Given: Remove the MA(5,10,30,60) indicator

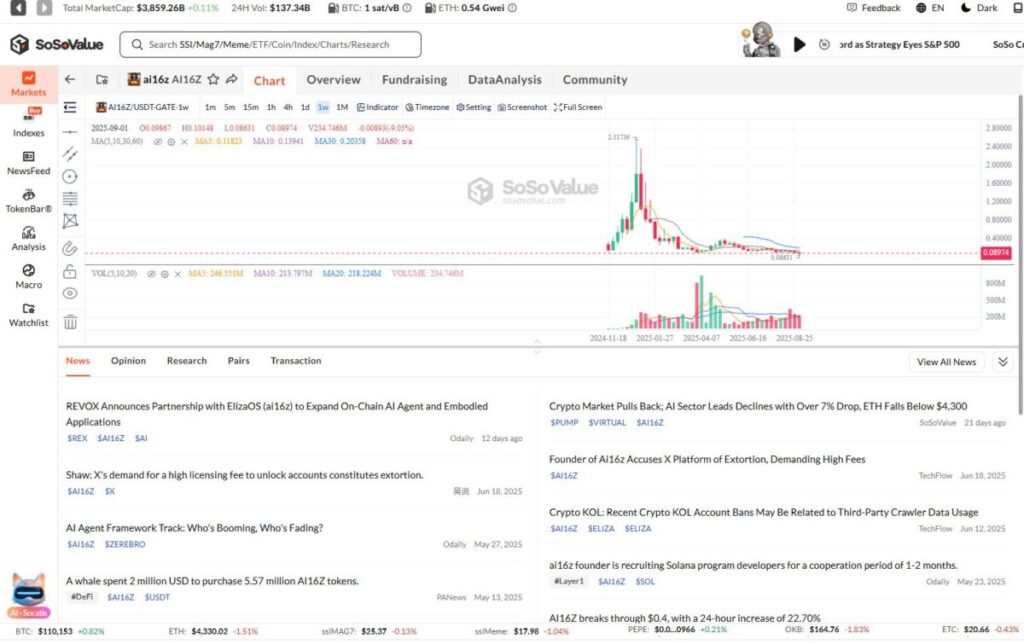Looking at the screenshot, I should (x=185, y=142).
